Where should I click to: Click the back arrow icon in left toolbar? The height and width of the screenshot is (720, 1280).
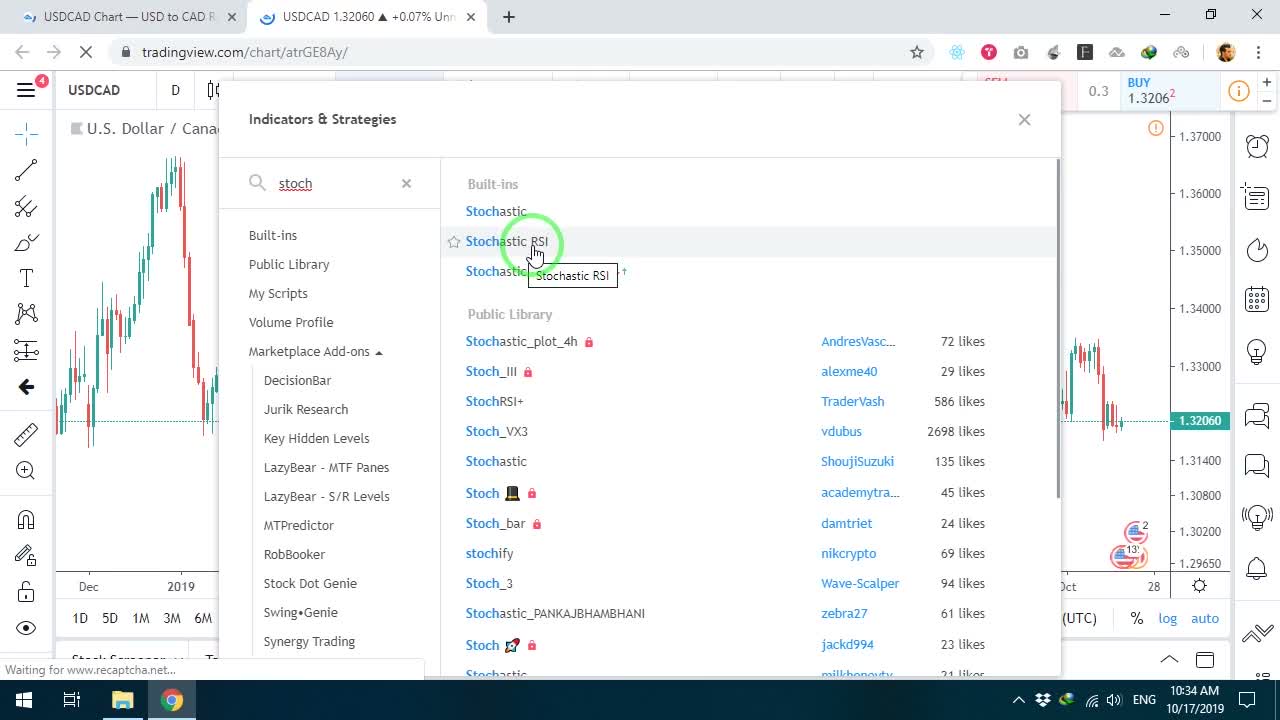[x=26, y=387]
